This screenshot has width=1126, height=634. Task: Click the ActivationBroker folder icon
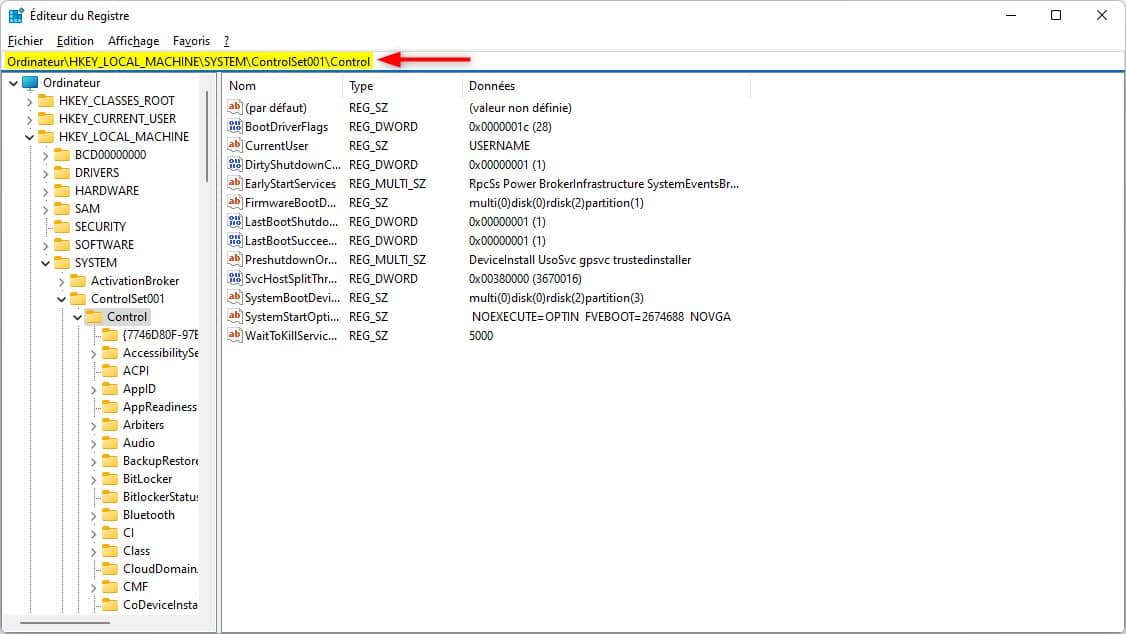coord(78,281)
